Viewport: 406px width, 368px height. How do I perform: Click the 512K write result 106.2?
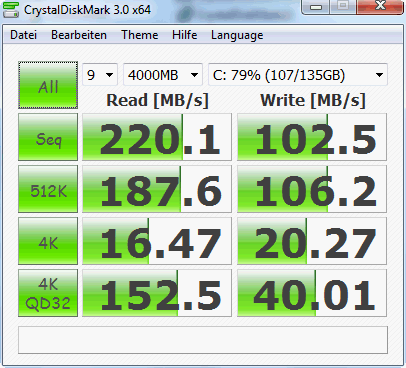[x=312, y=189]
